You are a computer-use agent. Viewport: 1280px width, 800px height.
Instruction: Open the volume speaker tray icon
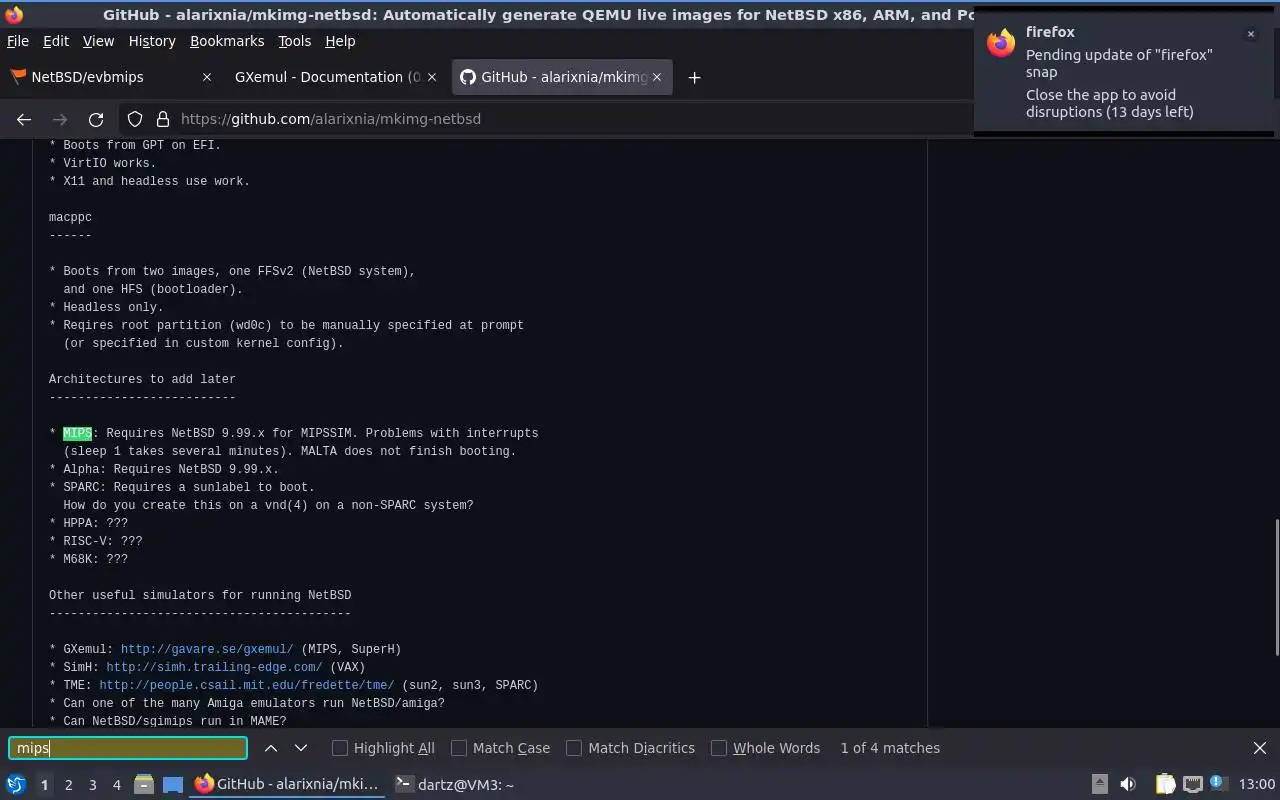click(x=1128, y=785)
